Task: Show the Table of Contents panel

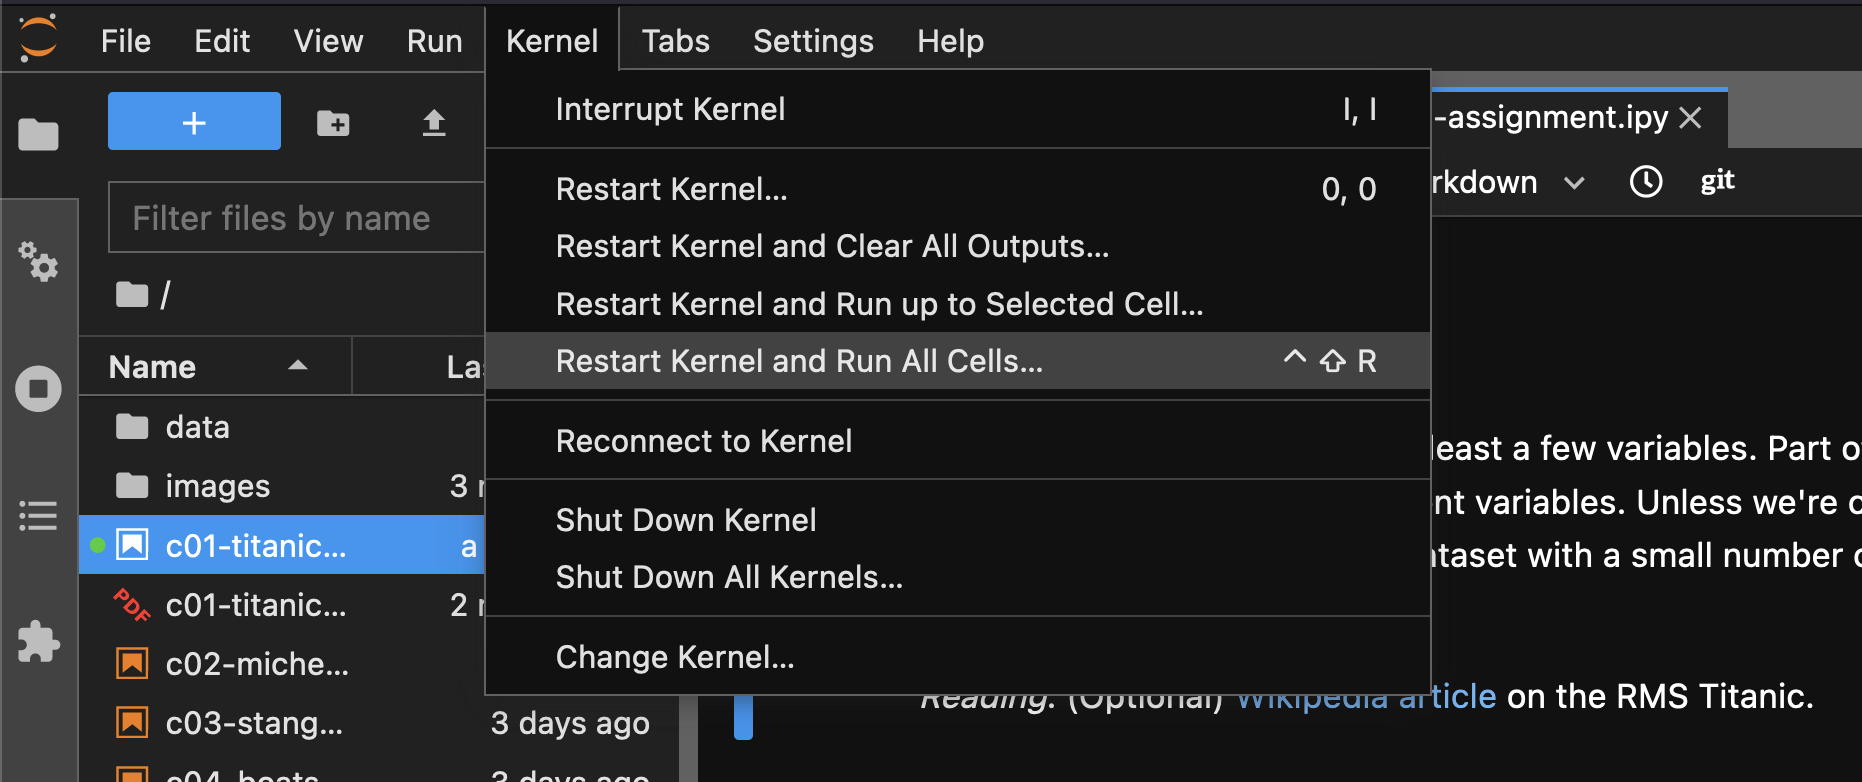Action: [x=38, y=516]
